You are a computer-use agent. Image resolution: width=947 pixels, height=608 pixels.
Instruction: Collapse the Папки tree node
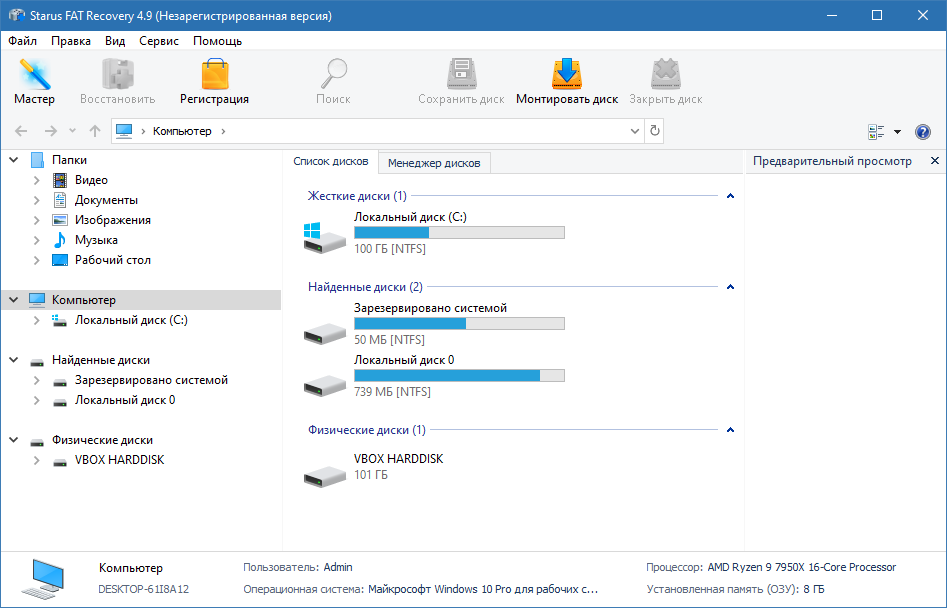coord(14,160)
